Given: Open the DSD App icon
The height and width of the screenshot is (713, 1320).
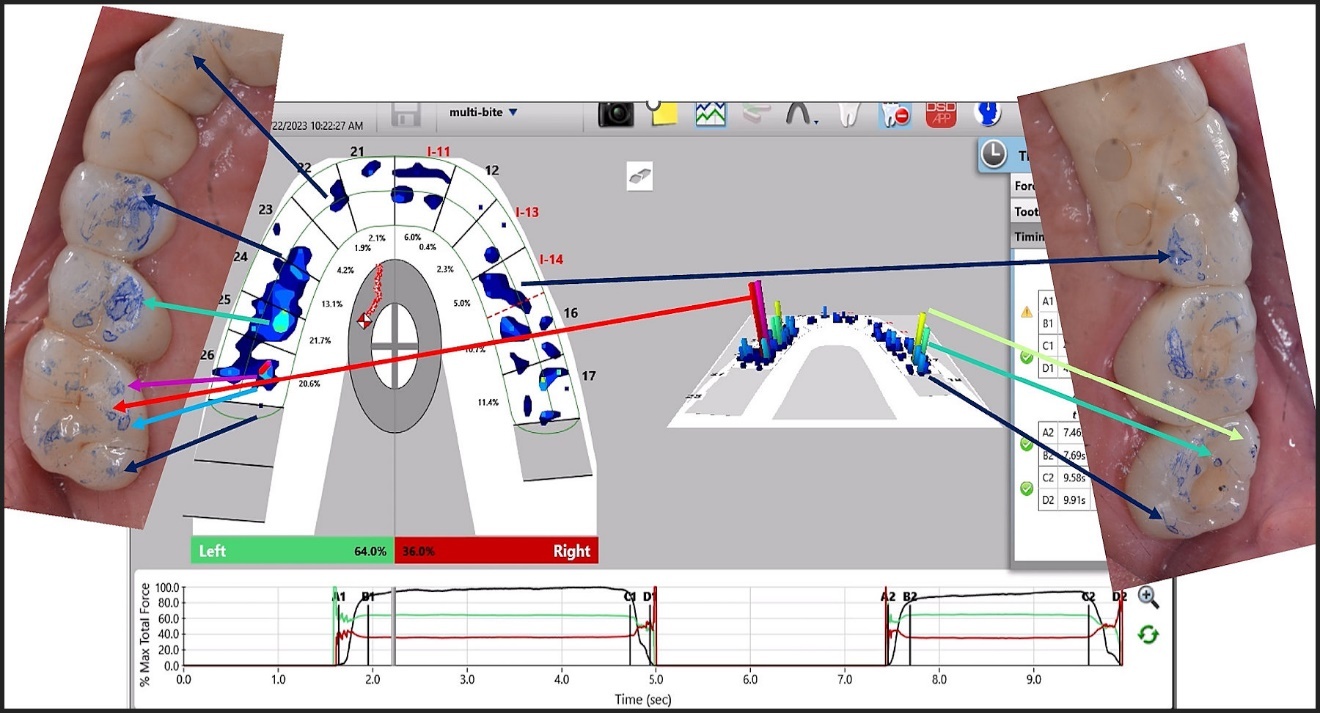Looking at the screenshot, I should pos(941,113).
